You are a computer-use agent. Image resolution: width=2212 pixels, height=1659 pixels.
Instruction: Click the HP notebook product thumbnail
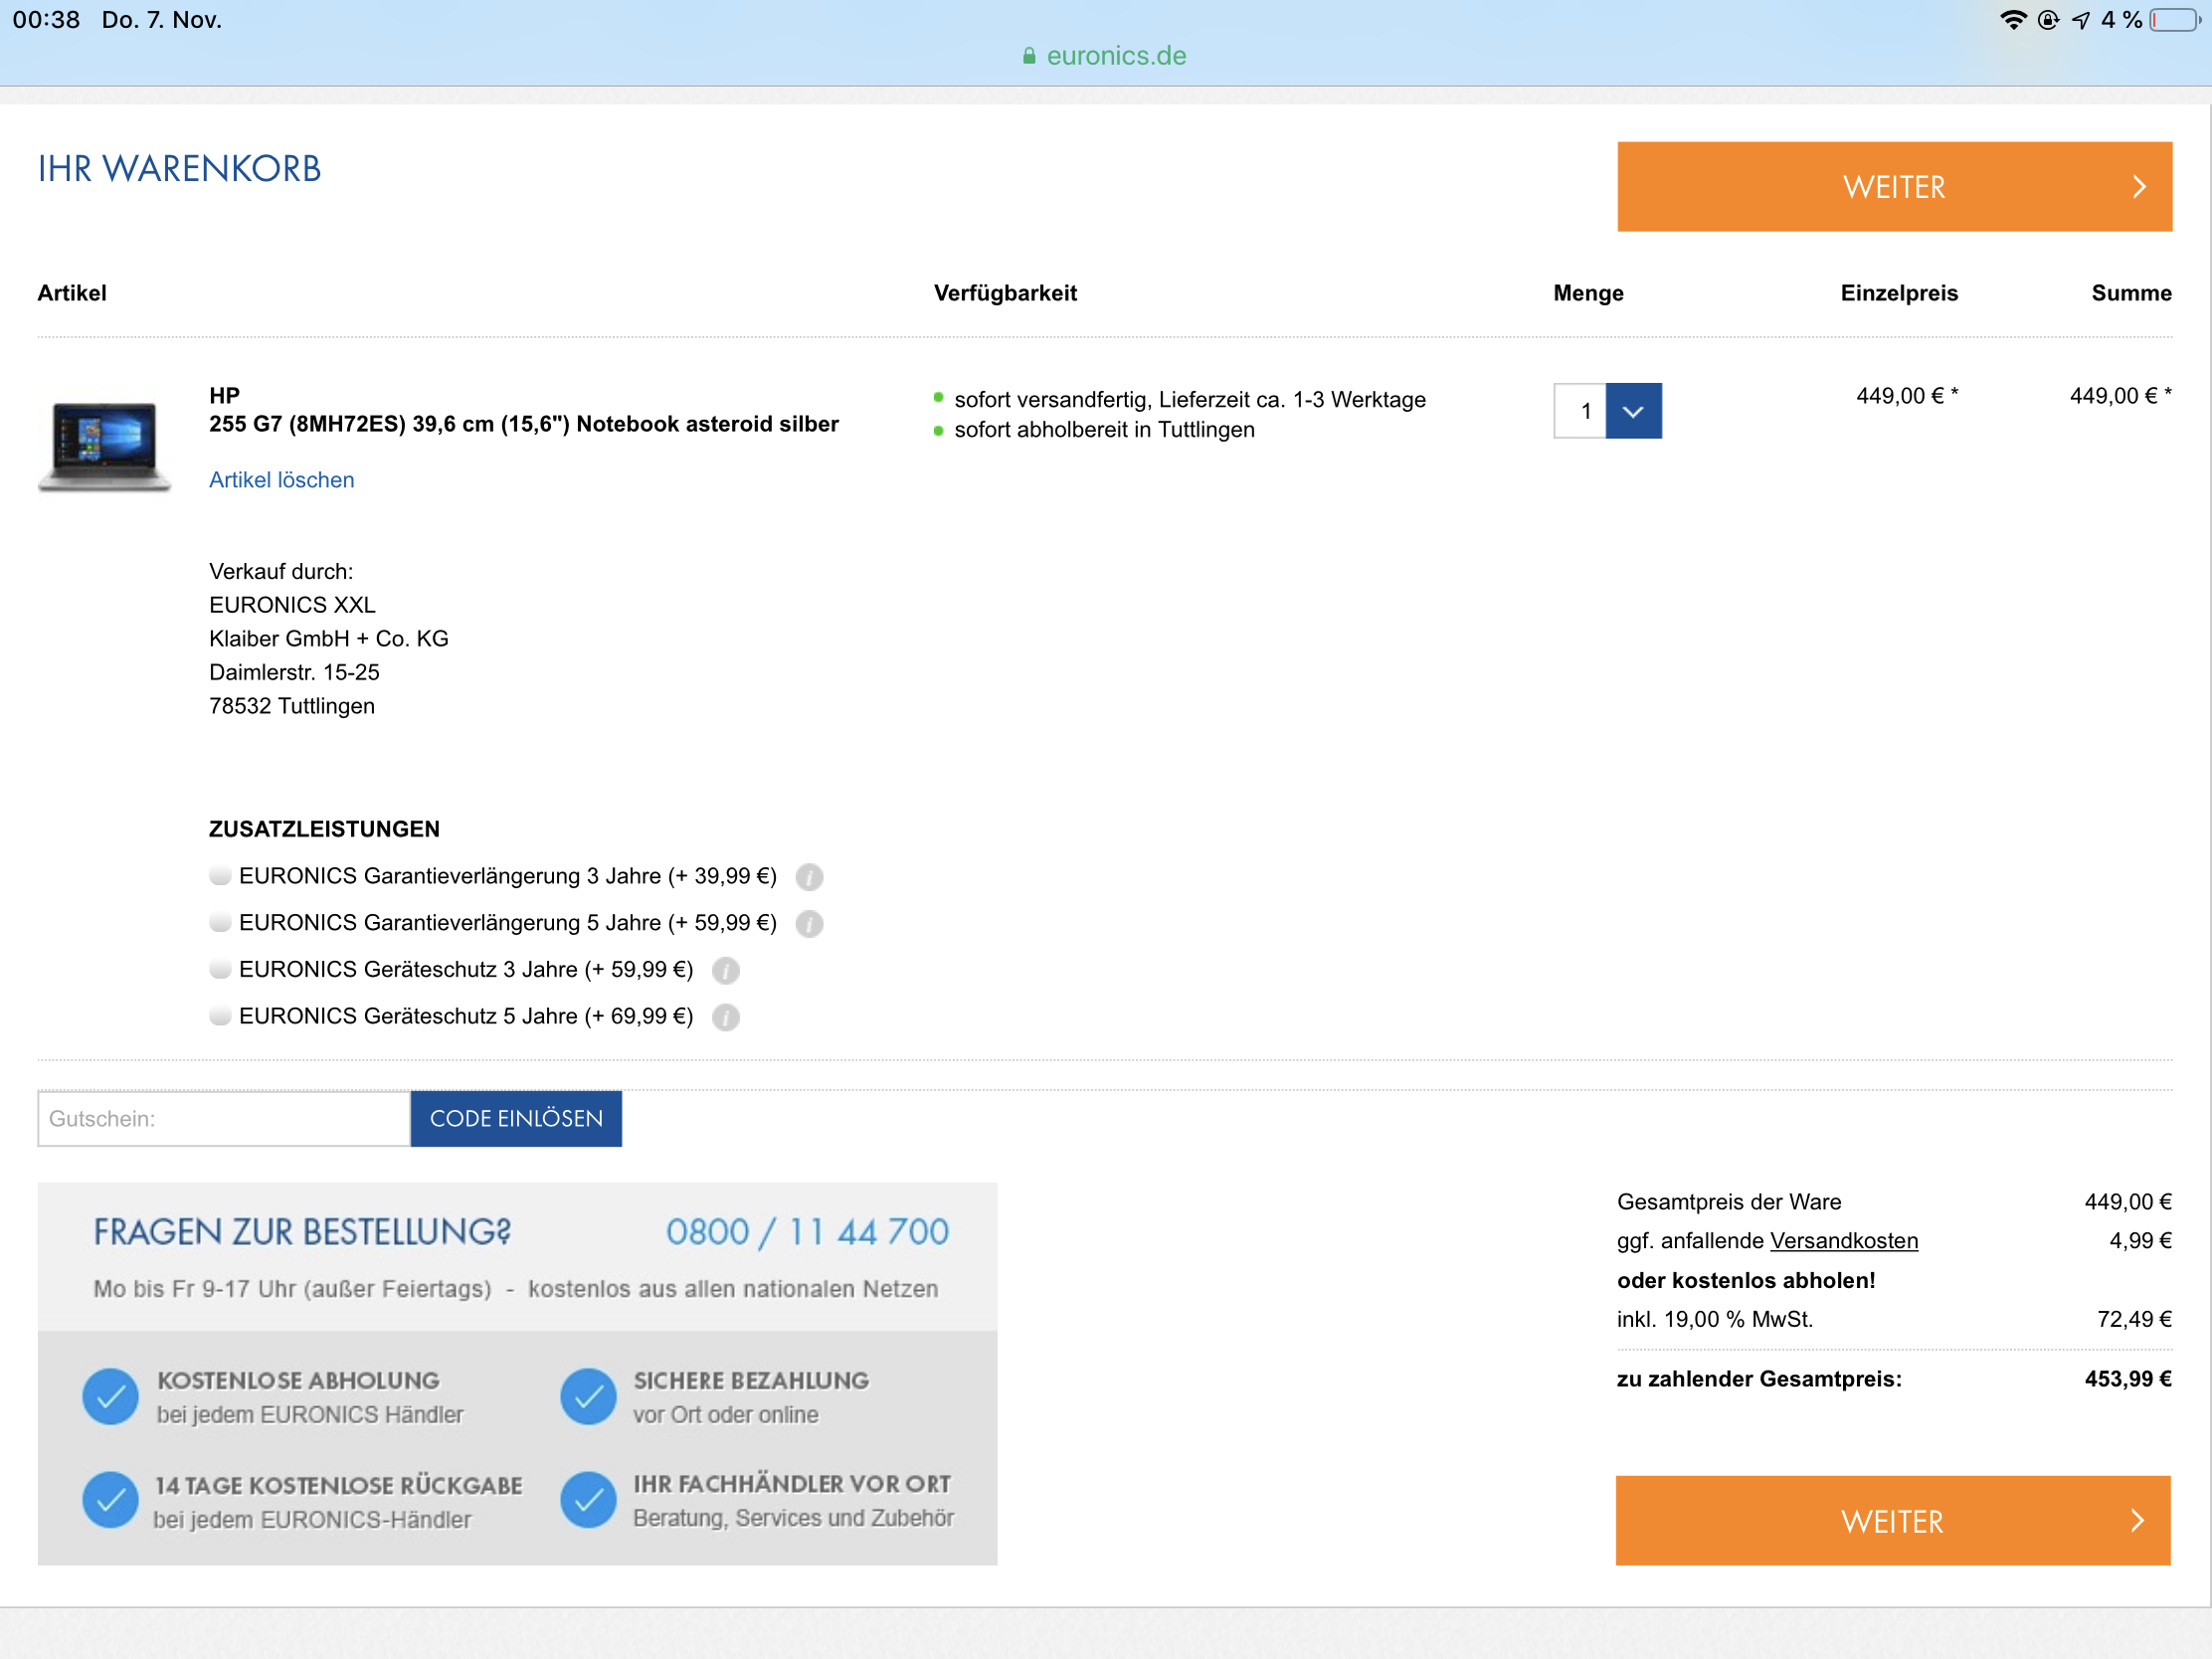104,444
